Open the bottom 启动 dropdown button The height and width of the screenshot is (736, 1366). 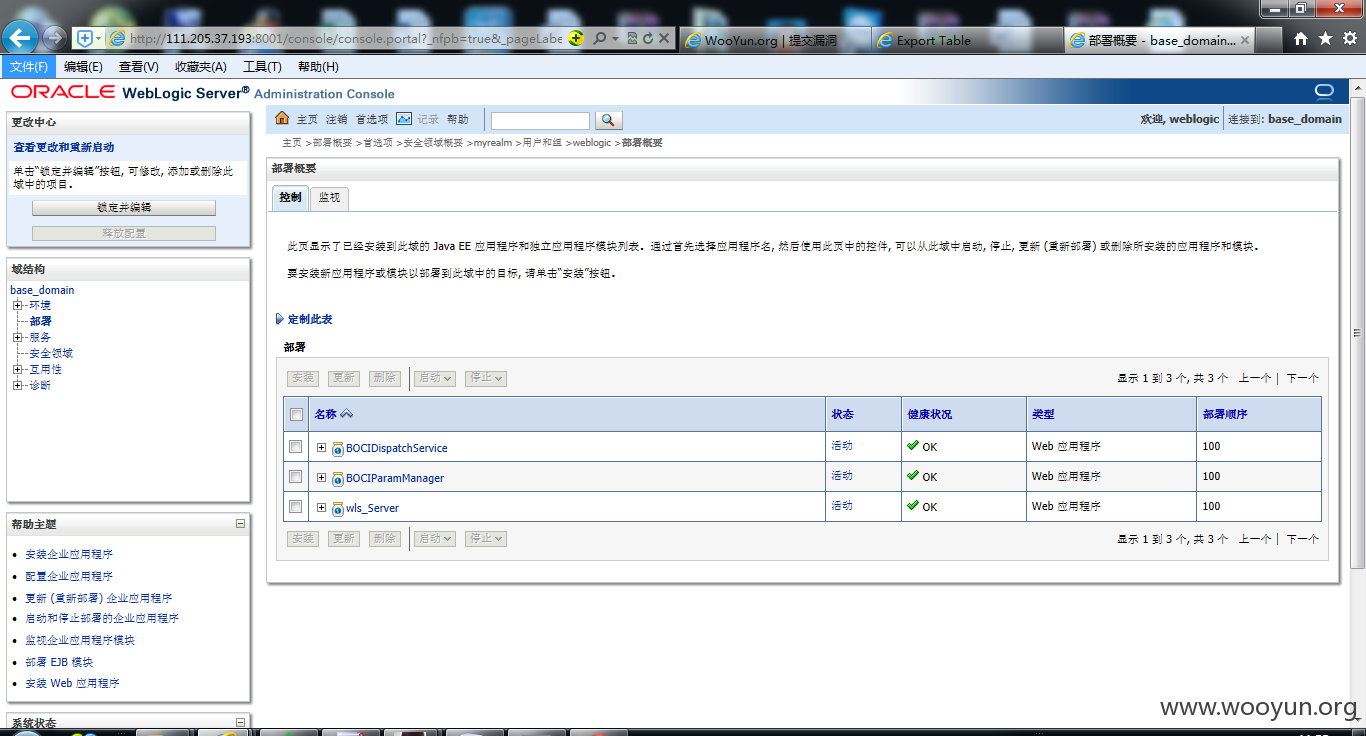pyautogui.click(x=435, y=538)
